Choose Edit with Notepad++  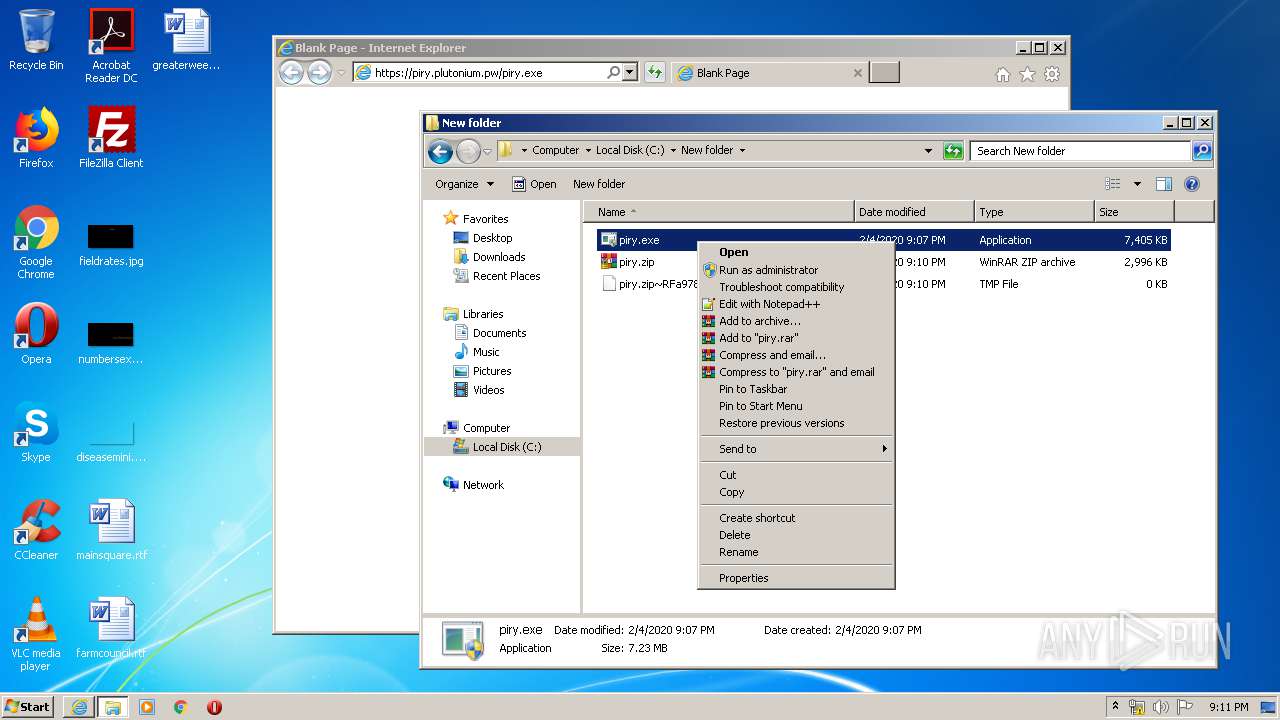796,304
